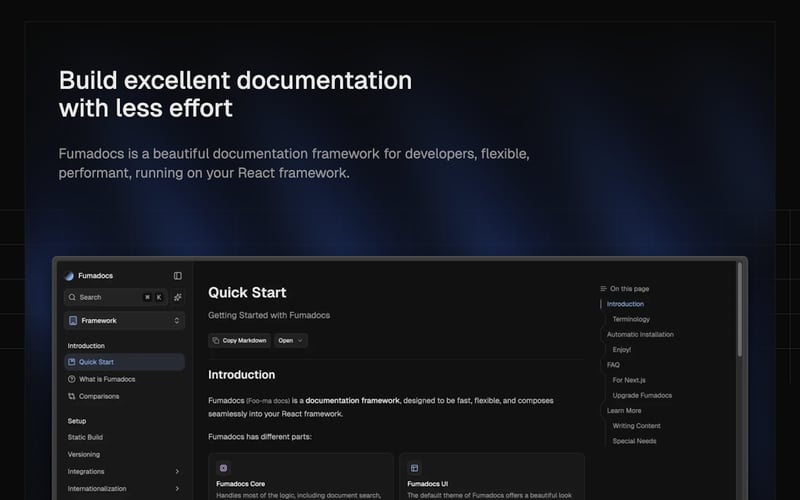Jump to Introduction in page outline
Screen dimensions: 800x500
625,304
